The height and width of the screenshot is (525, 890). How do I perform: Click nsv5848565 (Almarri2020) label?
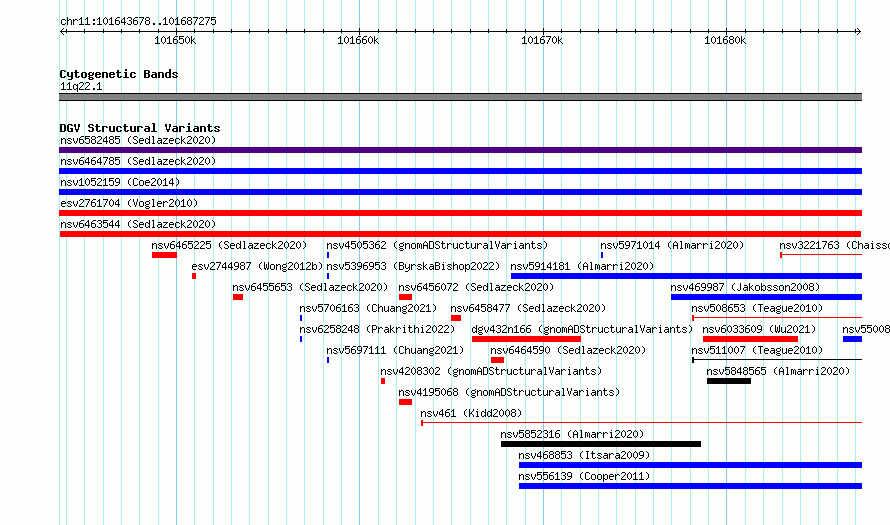click(778, 371)
